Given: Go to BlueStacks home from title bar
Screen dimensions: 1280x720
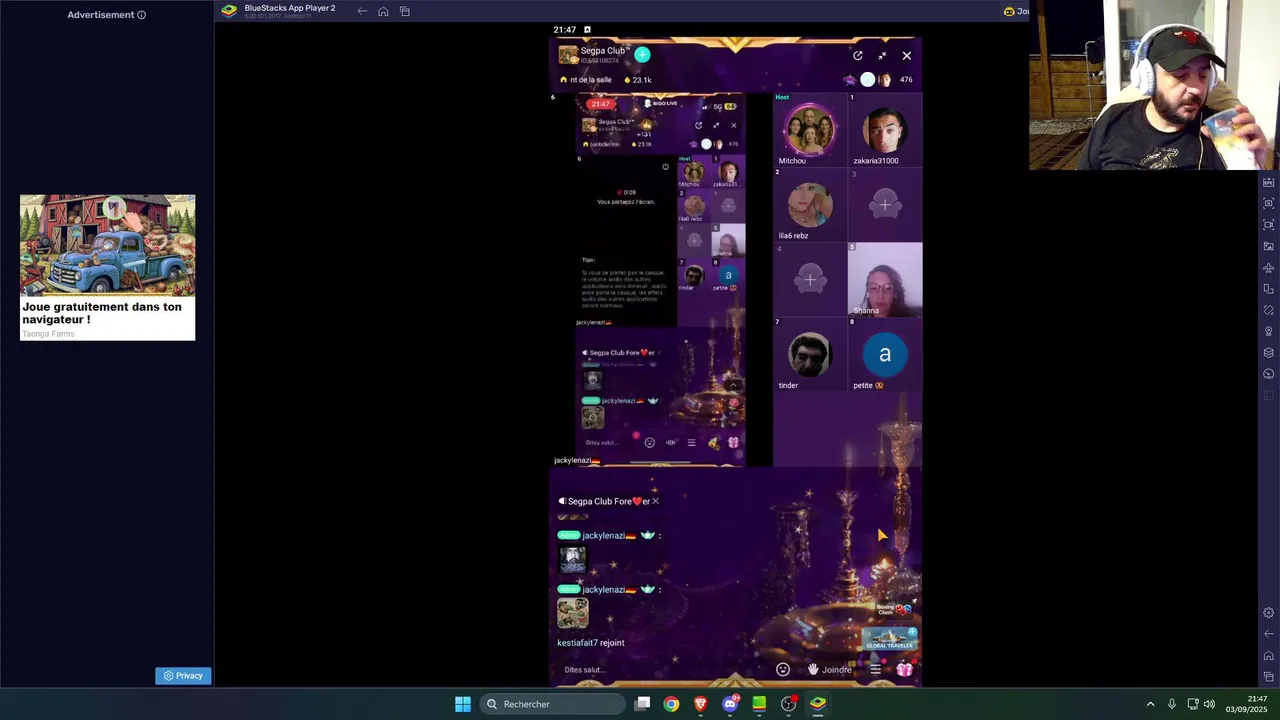Looking at the screenshot, I should 383,11.
